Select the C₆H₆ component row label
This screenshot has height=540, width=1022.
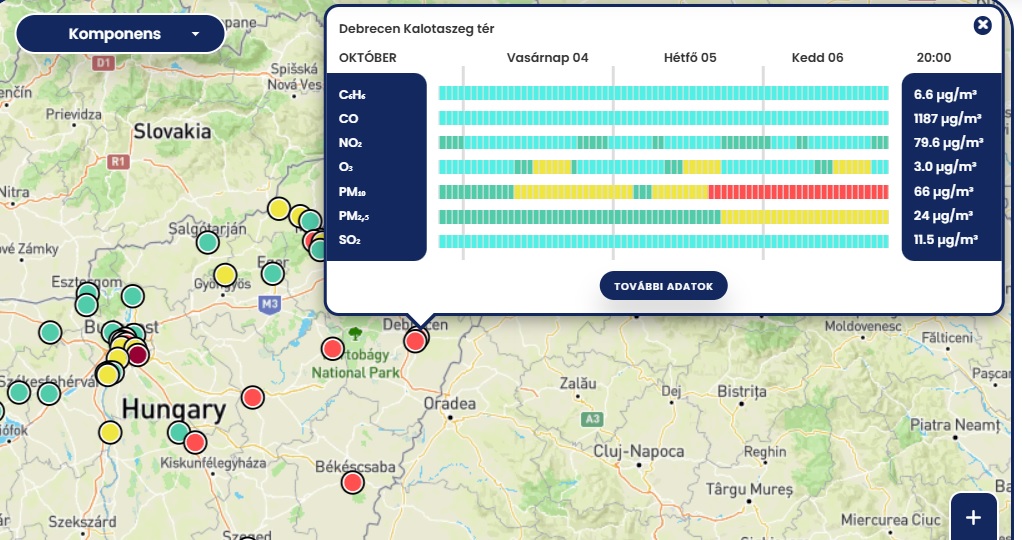(352, 95)
